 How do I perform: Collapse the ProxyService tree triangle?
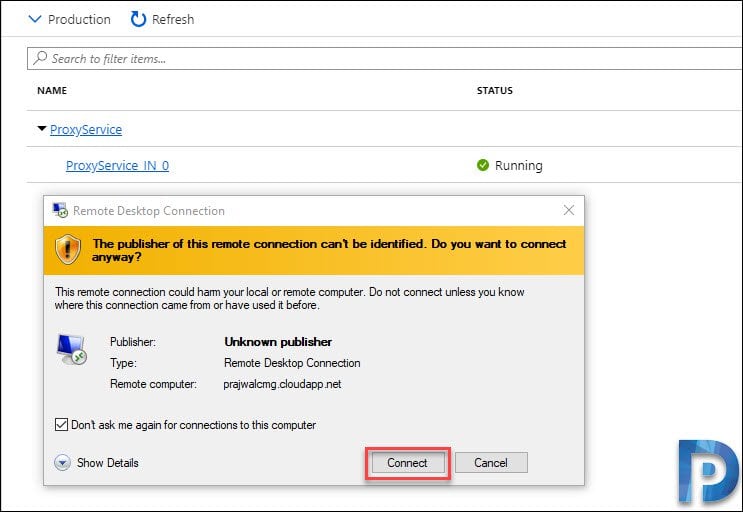pos(42,128)
